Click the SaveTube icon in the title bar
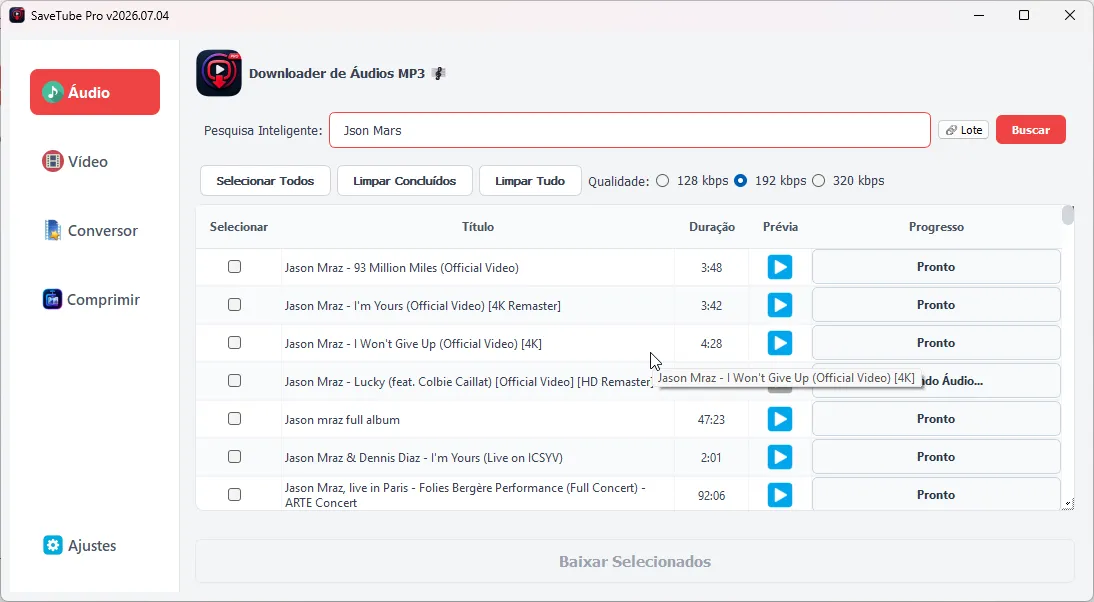 [17, 15]
